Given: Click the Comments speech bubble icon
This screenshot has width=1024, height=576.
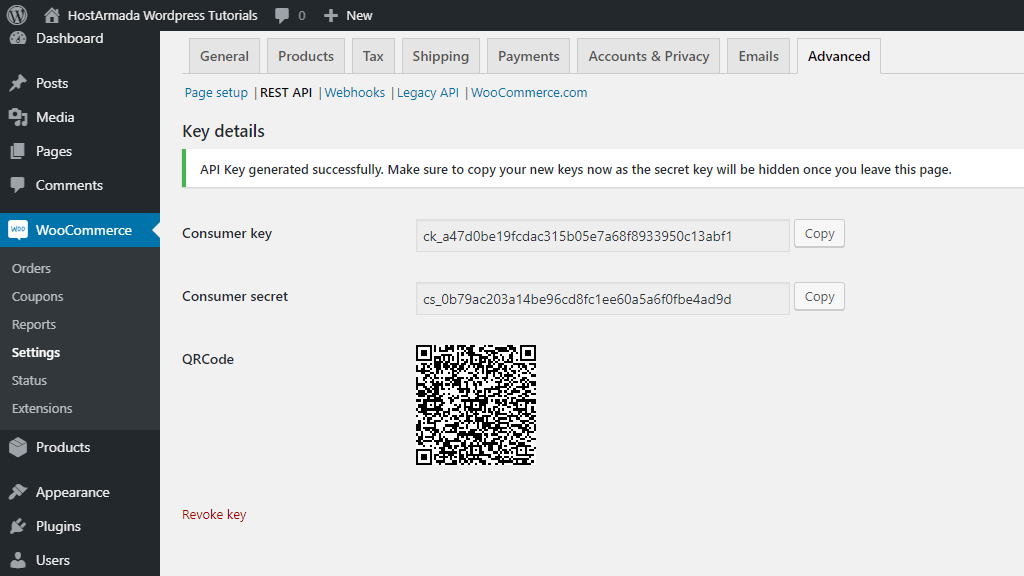Looking at the screenshot, I should (19, 185).
